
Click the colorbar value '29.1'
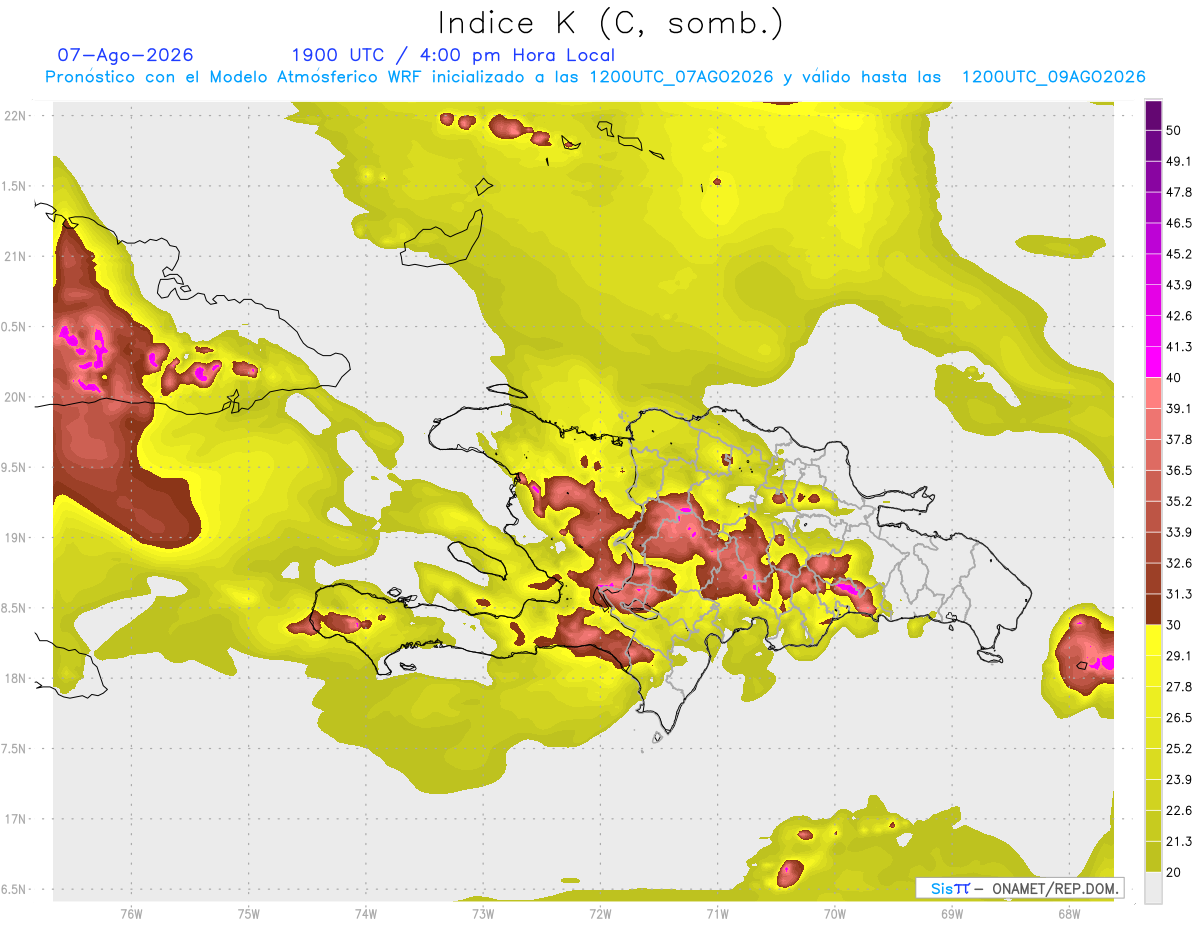[1179, 656]
